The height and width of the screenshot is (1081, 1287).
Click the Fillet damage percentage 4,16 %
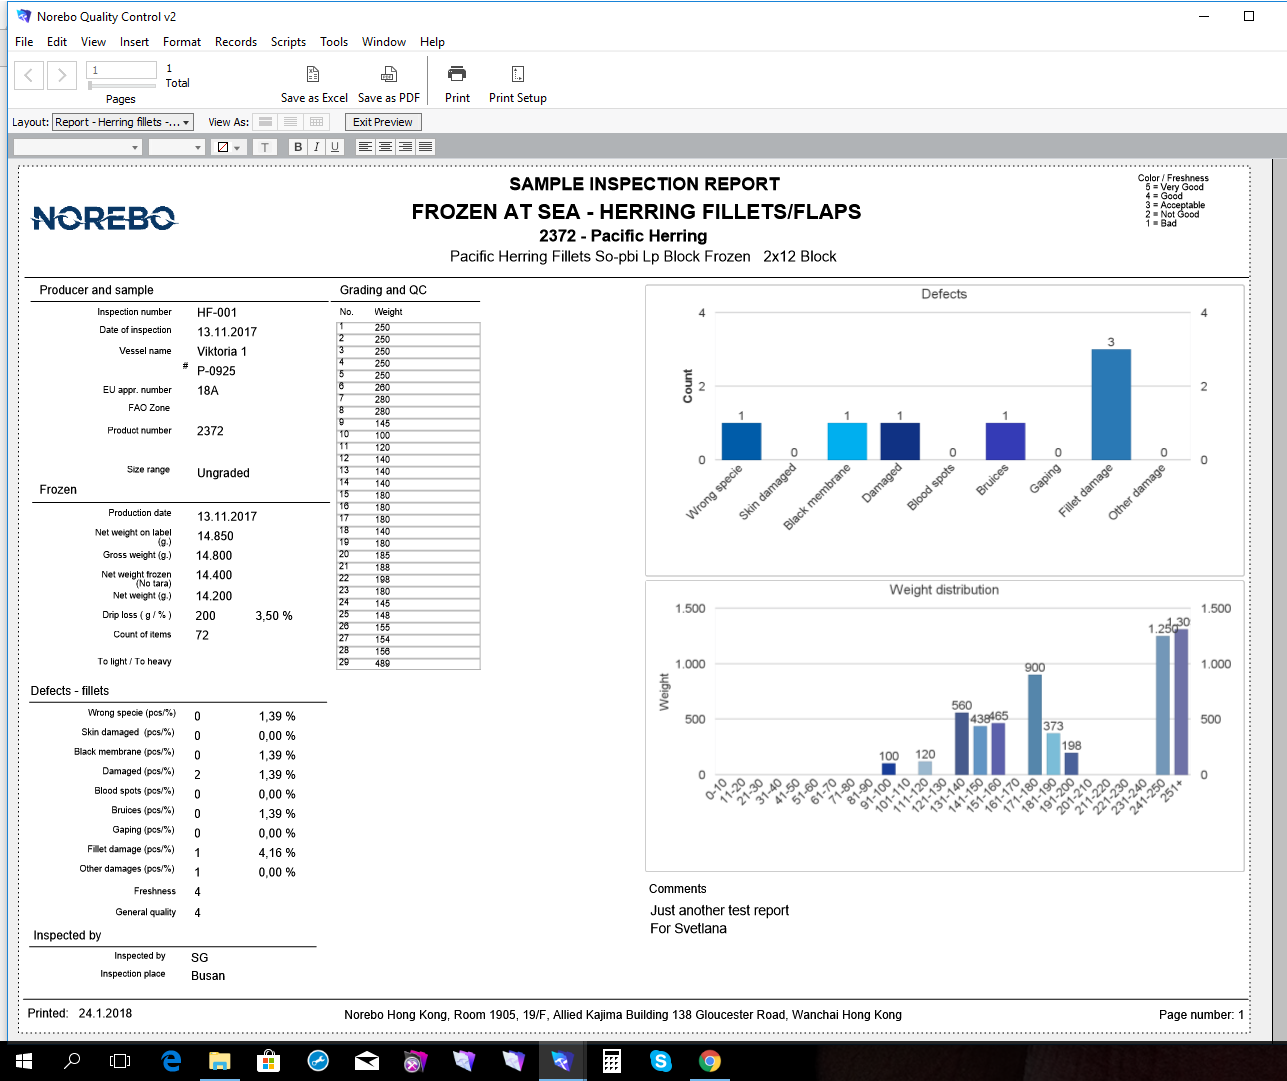tap(277, 853)
